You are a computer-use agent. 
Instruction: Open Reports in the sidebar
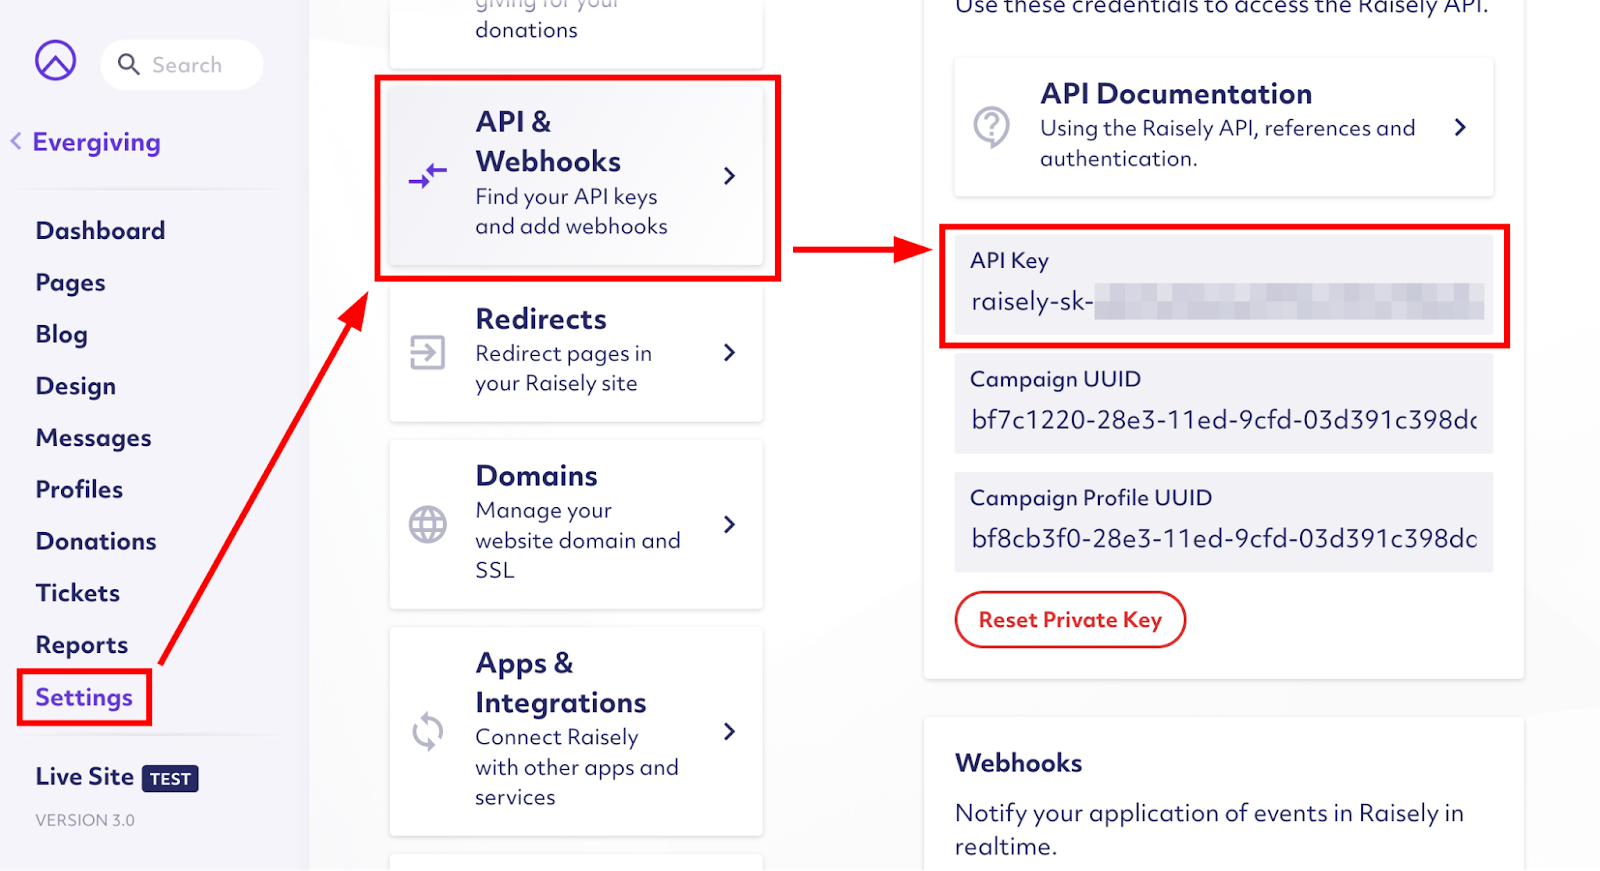pos(81,646)
